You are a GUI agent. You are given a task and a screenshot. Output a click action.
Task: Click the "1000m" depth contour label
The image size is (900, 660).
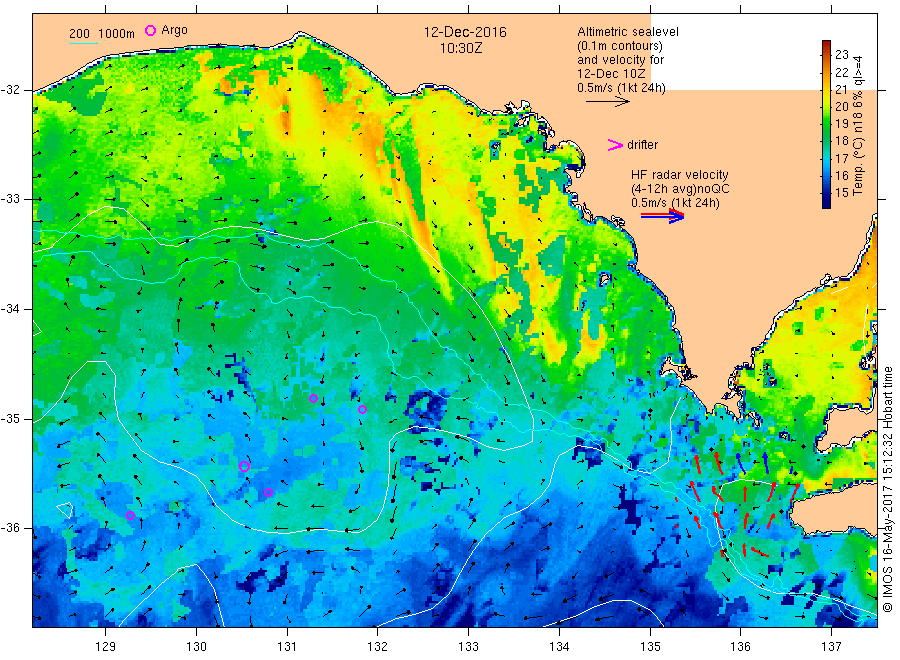pyautogui.click(x=117, y=34)
